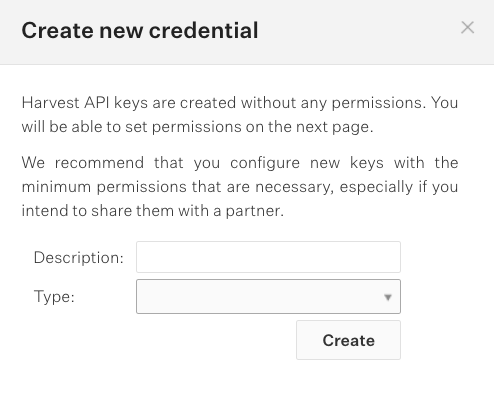The image size is (494, 395).
Task: Click the sentence starting "We recommend"
Action: (x=240, y=187)
